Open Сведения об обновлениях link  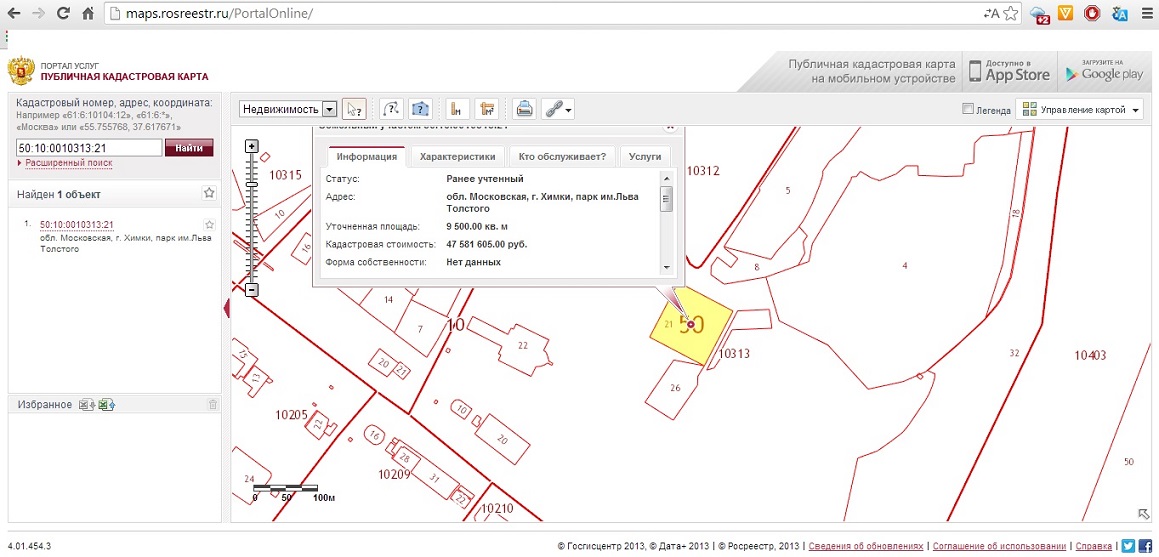tap(866, 546)
